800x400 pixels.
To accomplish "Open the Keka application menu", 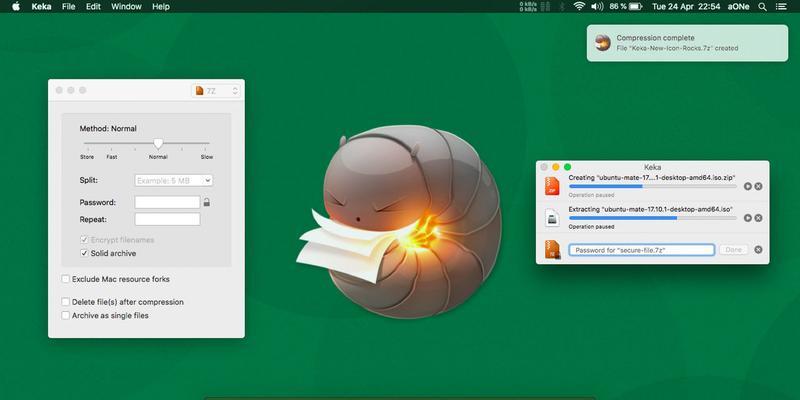I will (41, 7).
